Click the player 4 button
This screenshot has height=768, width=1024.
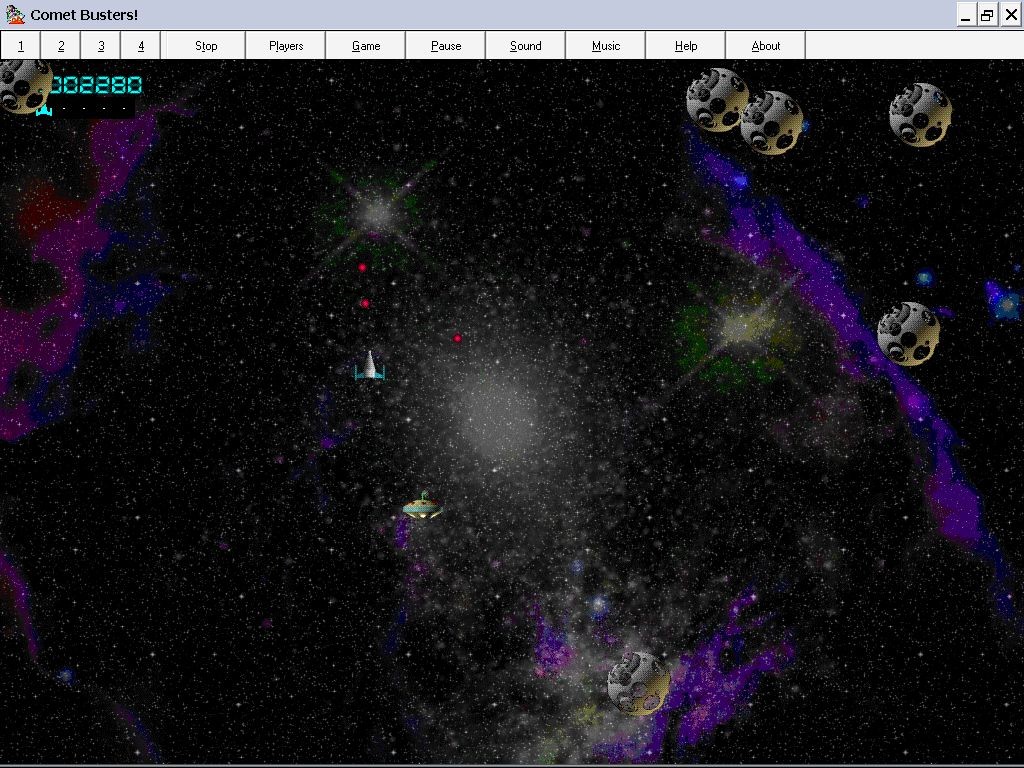[140, 46]
